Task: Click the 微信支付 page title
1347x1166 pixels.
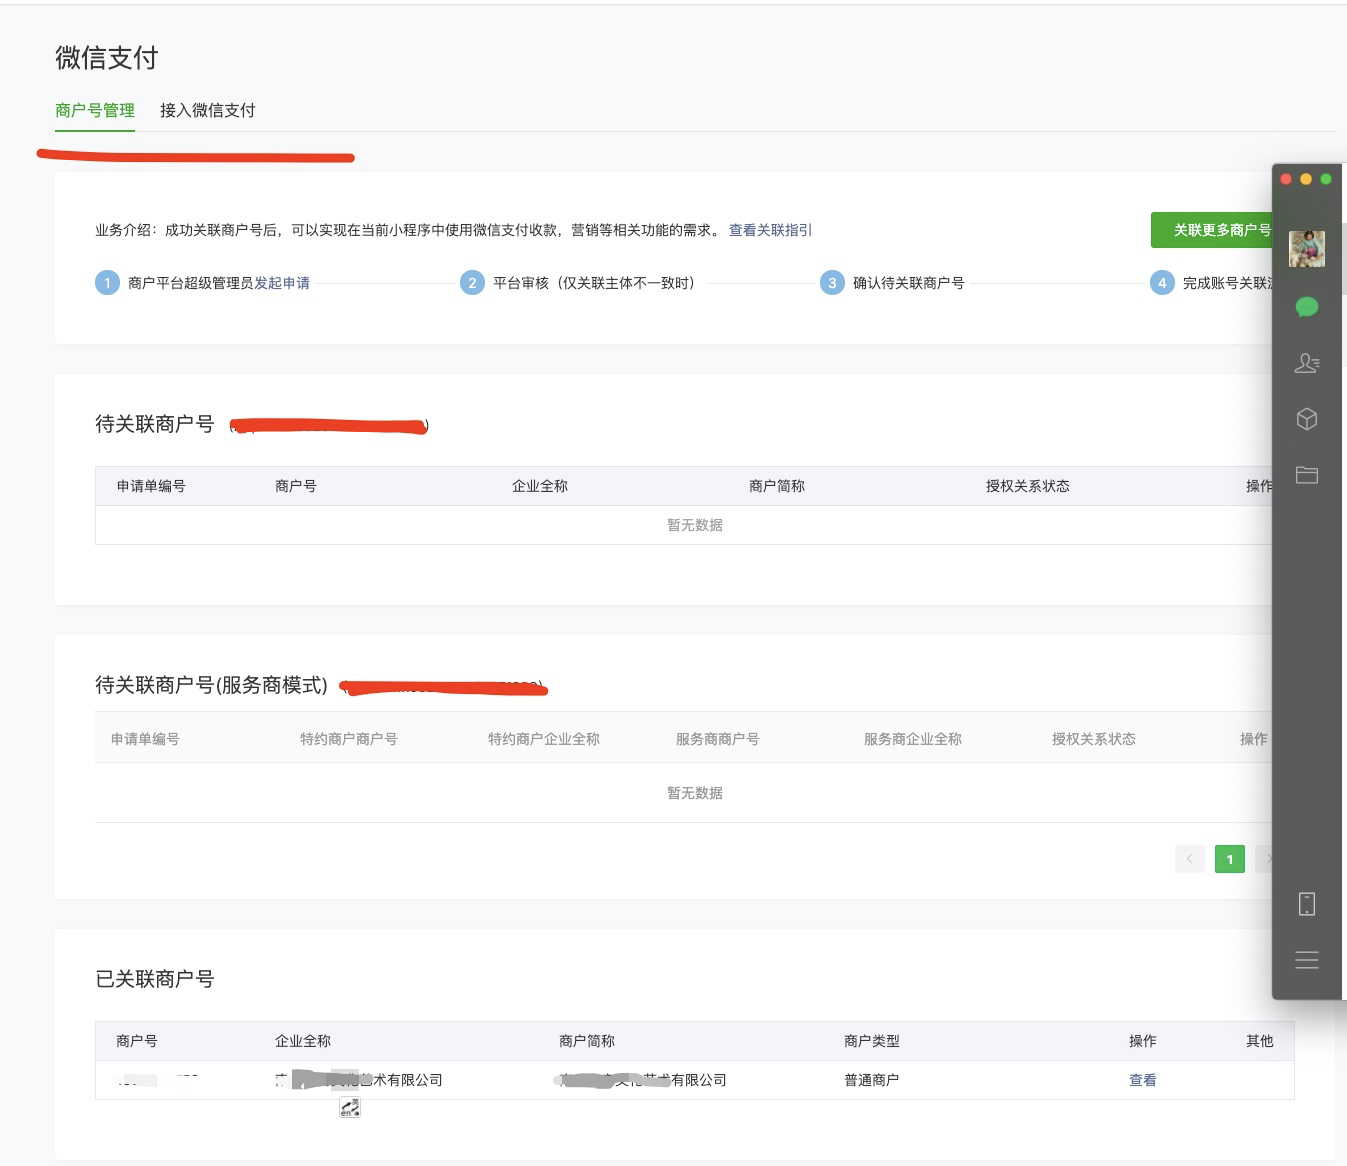Action: pyautogui.click(x=107, y=58)
